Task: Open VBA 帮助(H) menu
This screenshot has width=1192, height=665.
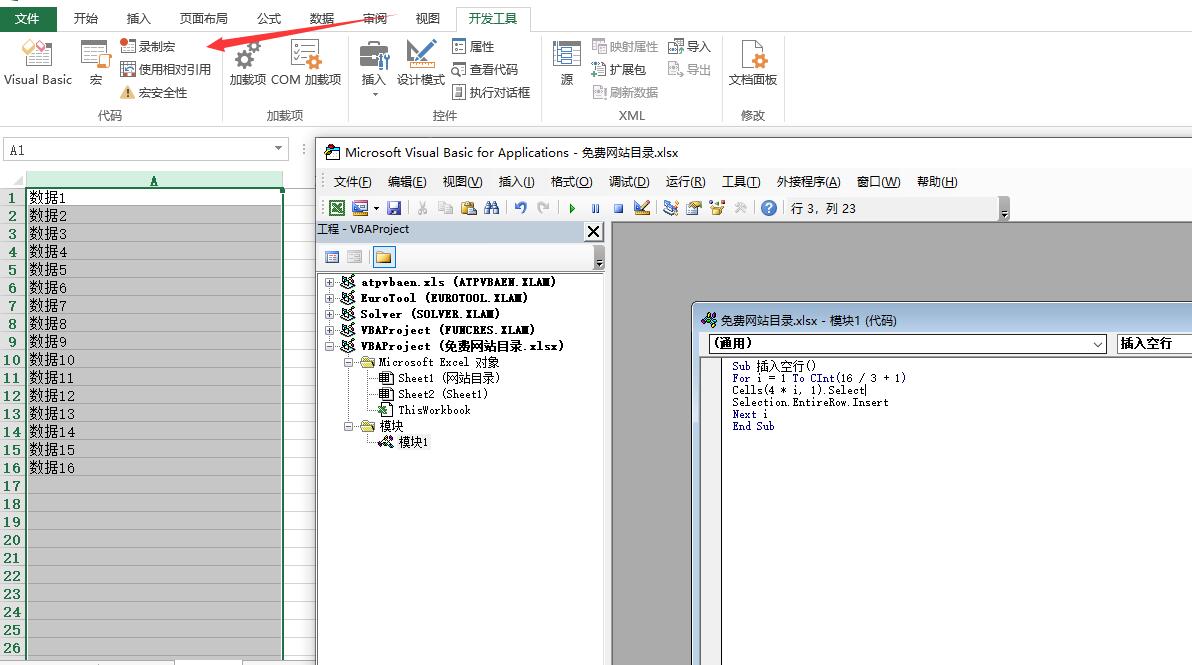Action: [937, 182]
